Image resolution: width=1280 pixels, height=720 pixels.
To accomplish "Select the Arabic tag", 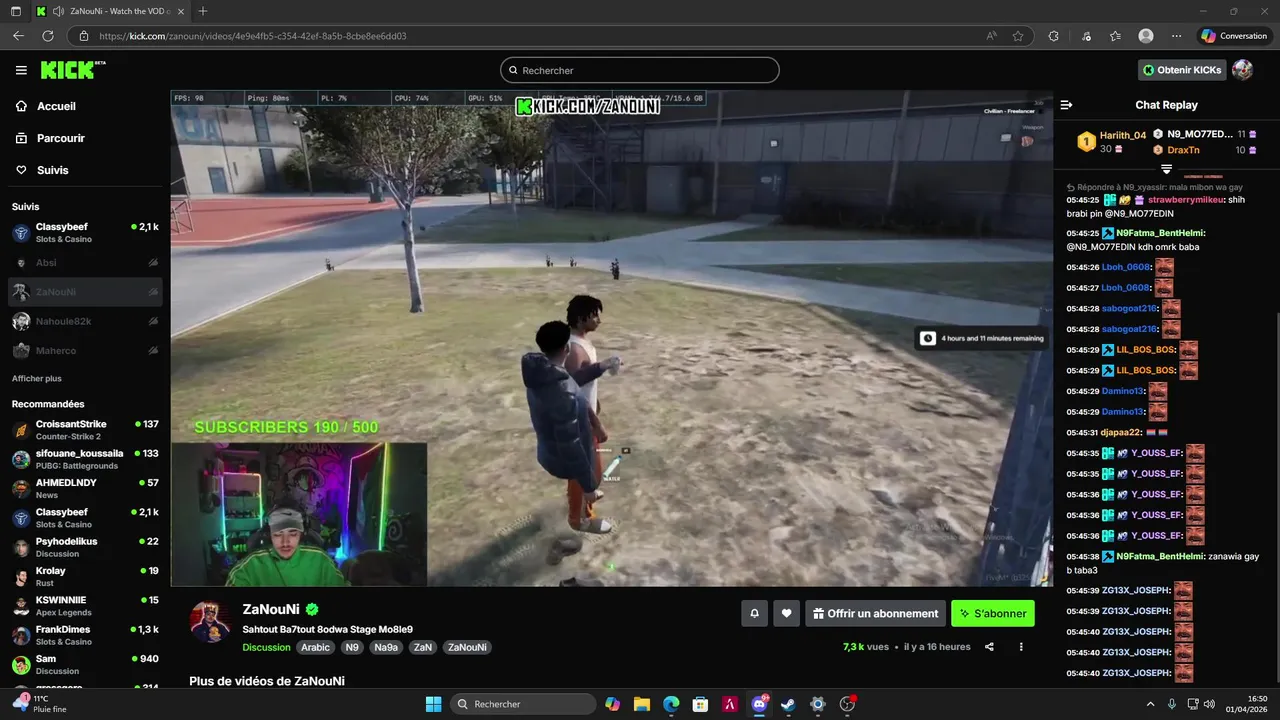I will pos(315,647).
